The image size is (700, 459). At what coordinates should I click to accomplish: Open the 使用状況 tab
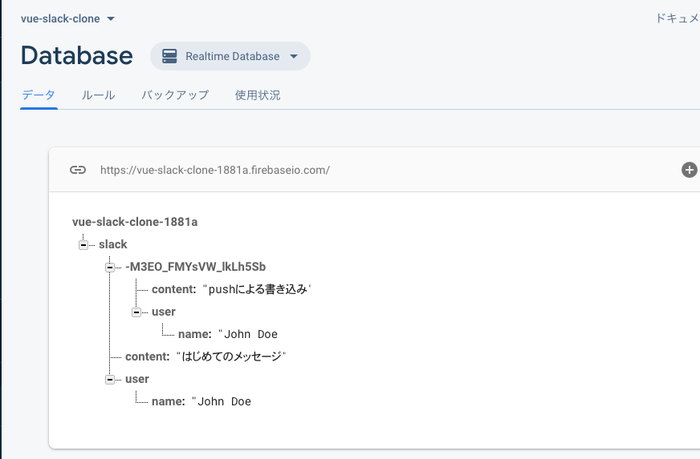tap(258, 95)
